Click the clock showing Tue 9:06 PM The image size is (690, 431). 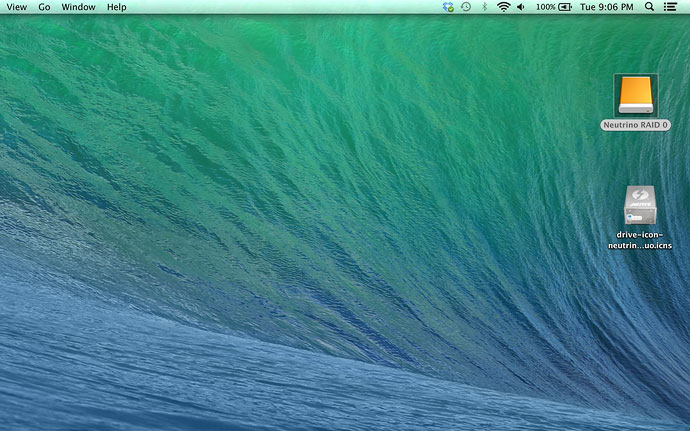click(x=607, y=7)
